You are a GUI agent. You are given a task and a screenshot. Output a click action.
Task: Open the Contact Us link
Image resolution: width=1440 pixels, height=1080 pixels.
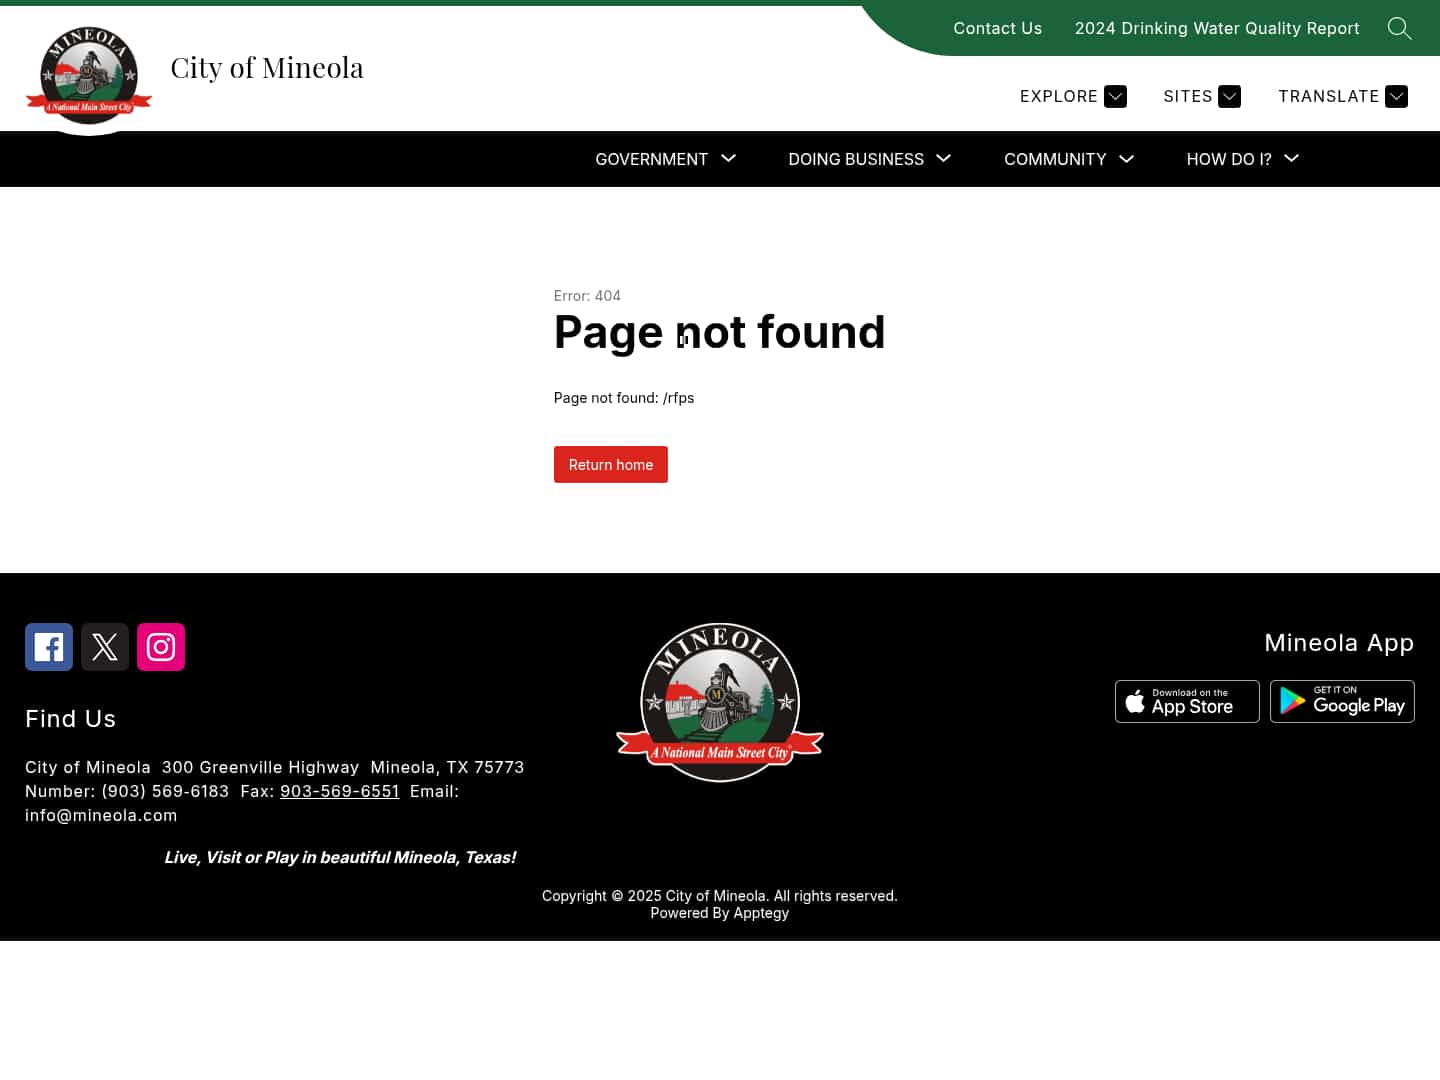[997, 28]
